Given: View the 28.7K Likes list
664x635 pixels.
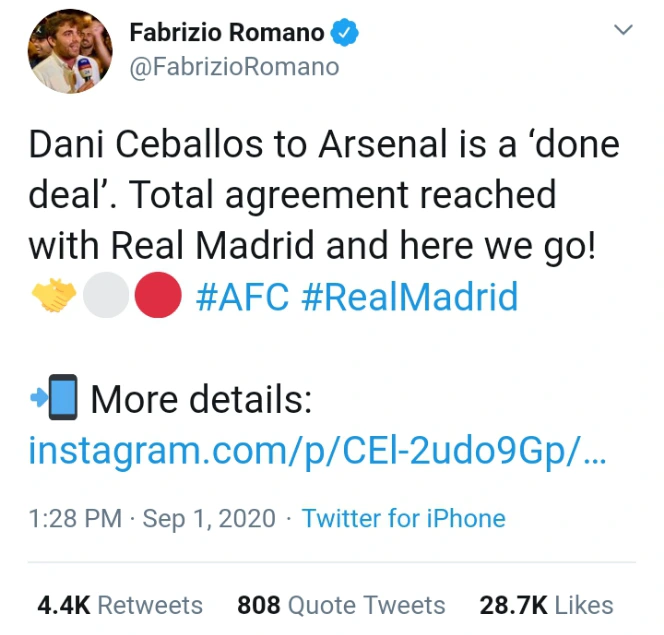Looking at the screenshot, I should (546, 605).
